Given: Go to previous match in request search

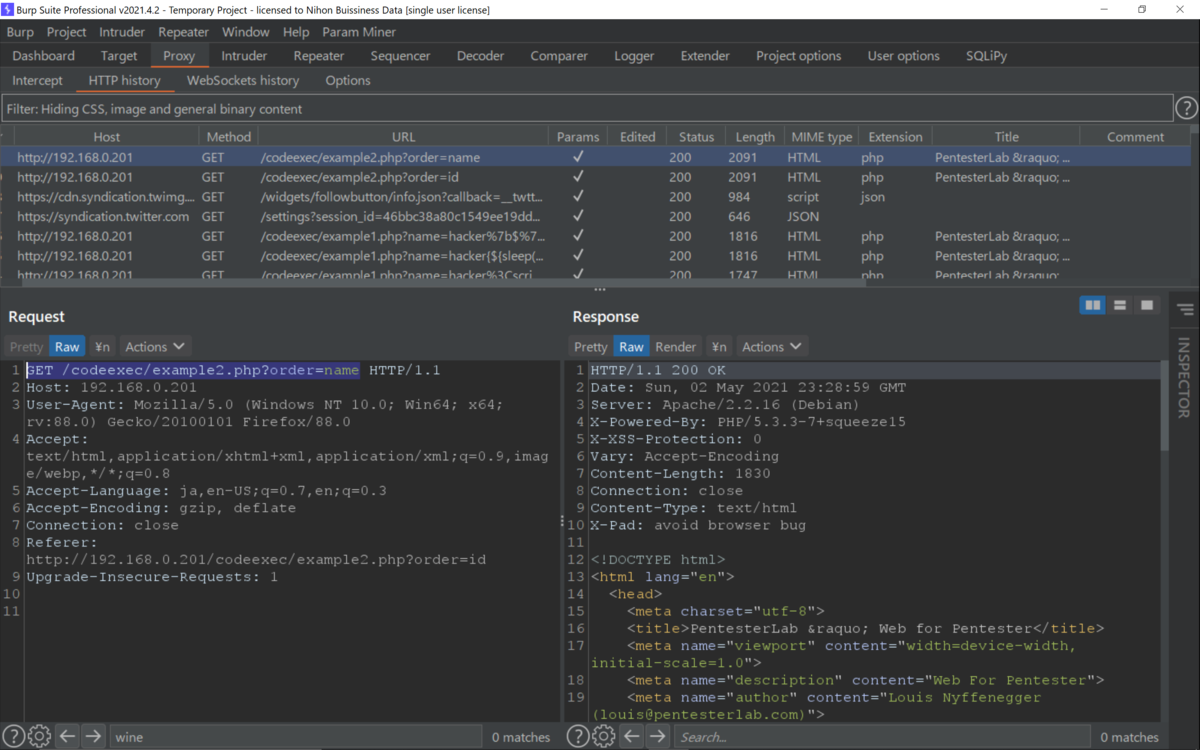Looking at the screenshot, I should [67, 737].
